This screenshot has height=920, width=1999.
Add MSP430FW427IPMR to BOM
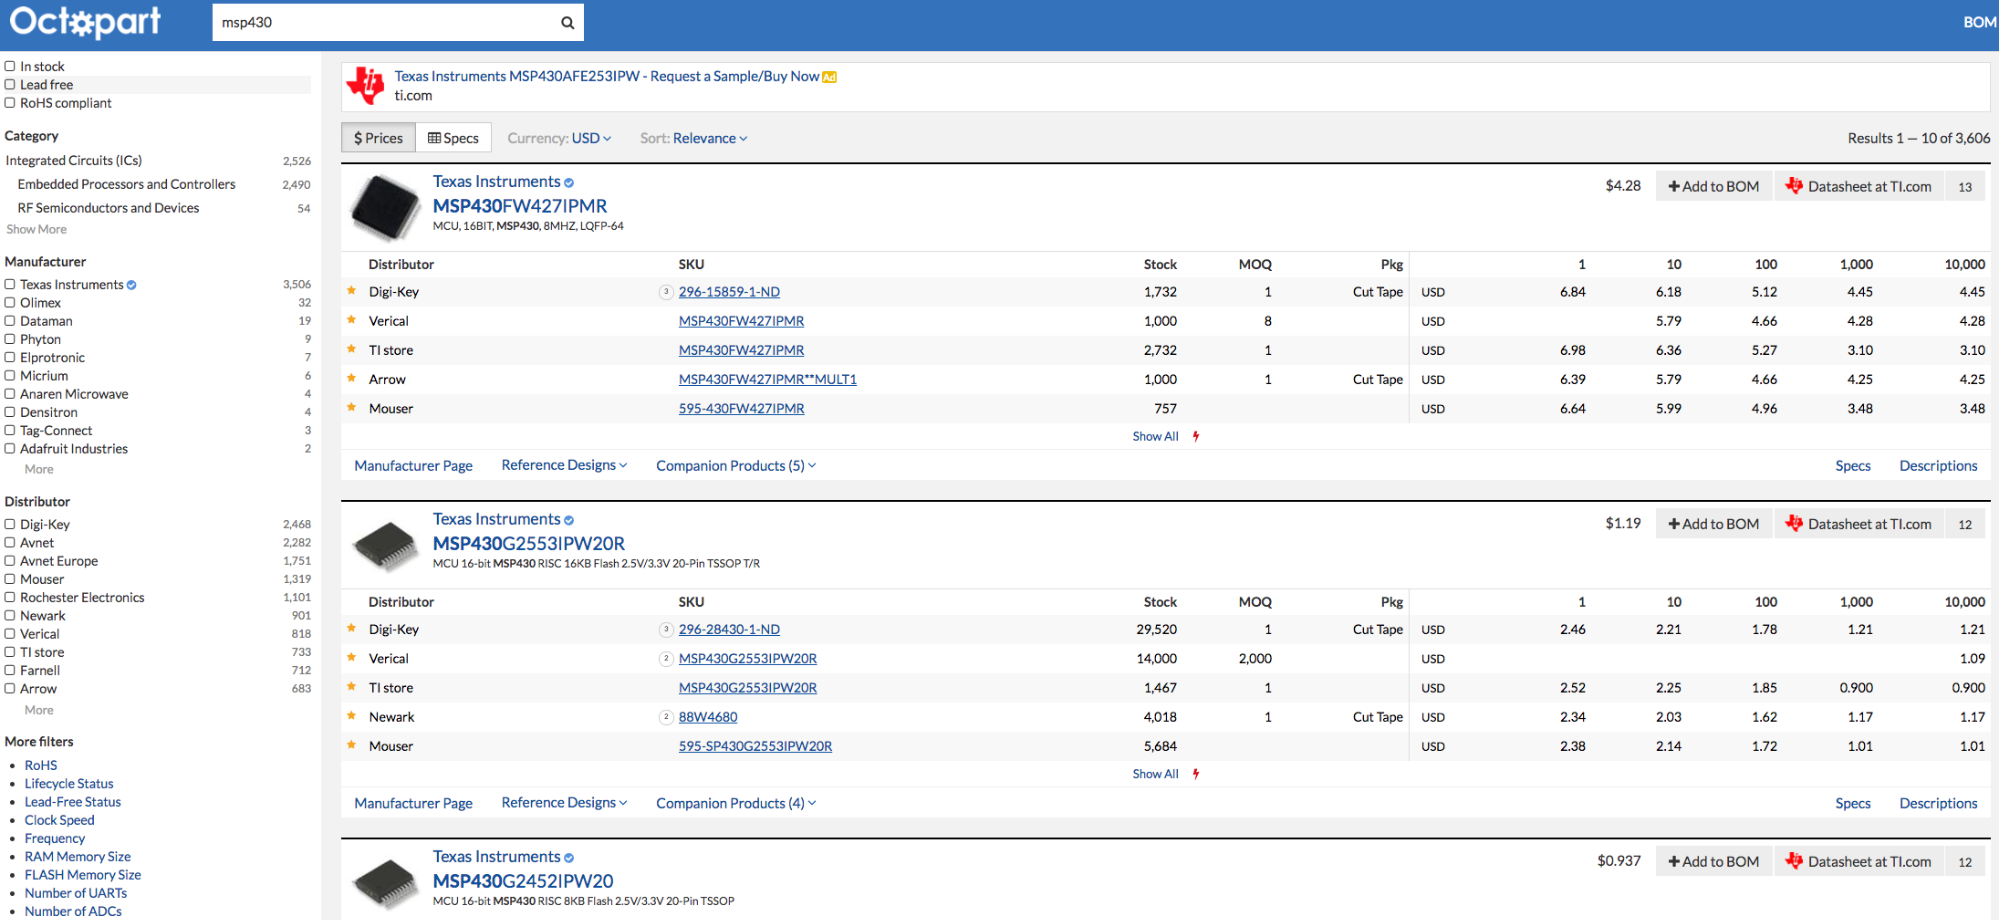pos(1714,186)
